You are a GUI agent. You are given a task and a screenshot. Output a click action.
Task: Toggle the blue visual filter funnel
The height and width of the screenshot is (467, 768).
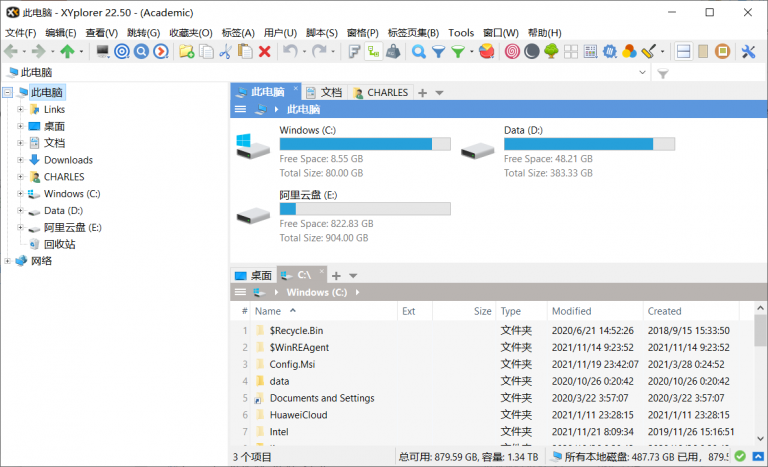[x=438, y=52]
